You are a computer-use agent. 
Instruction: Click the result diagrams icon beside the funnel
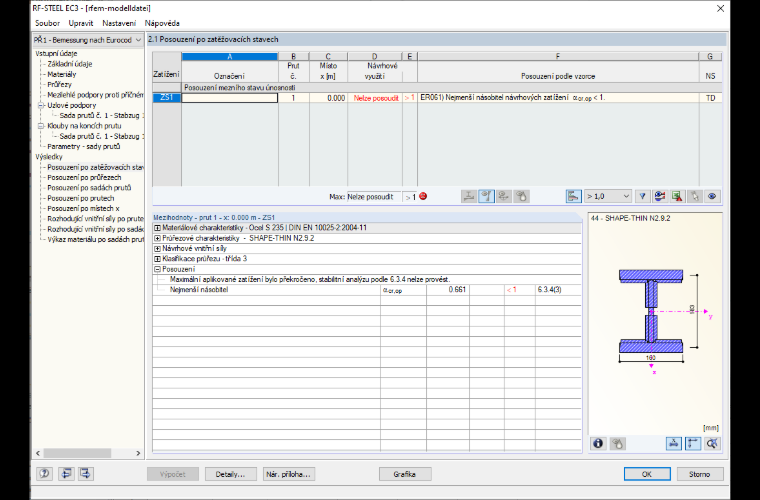pyautogui.click(x=660, y=196)
